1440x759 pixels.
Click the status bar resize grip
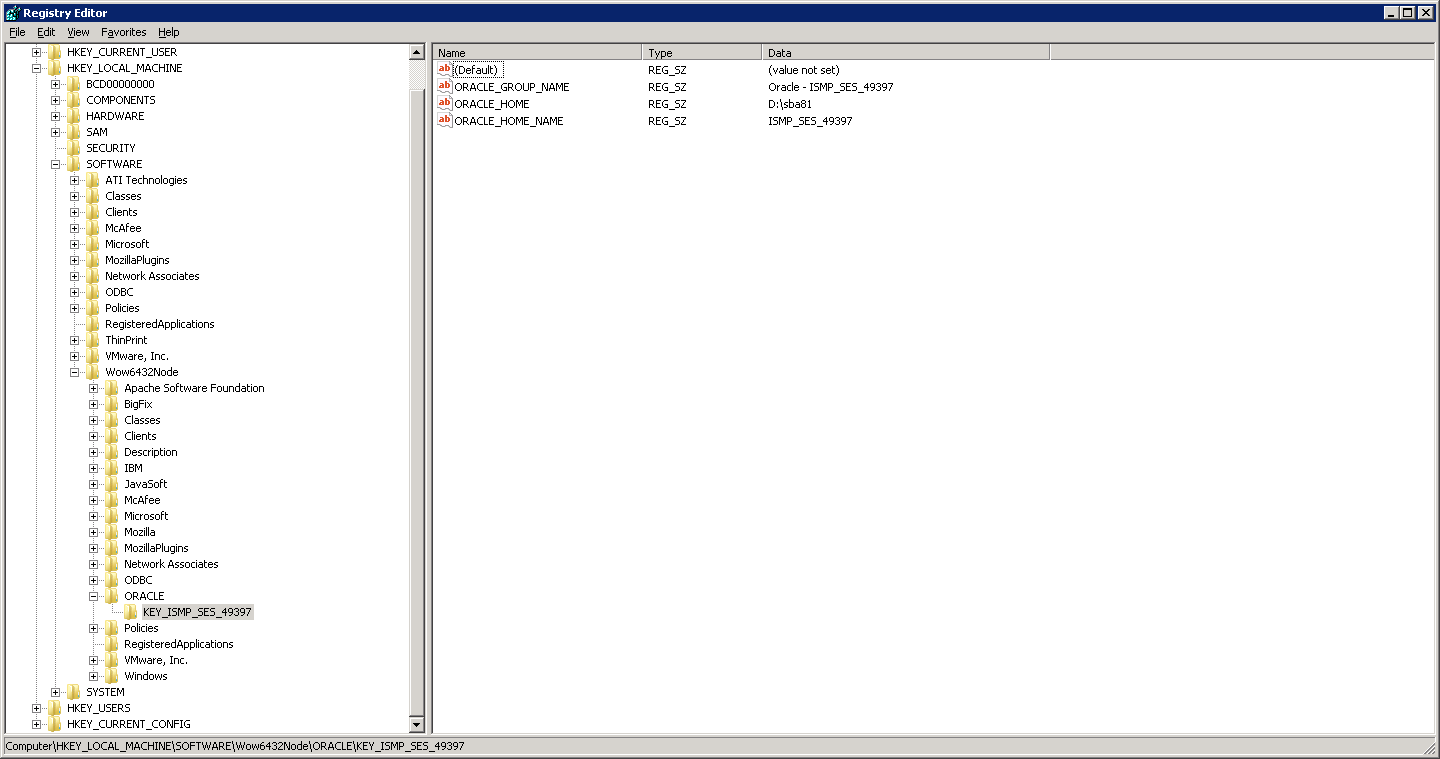tap(1430, 748)
